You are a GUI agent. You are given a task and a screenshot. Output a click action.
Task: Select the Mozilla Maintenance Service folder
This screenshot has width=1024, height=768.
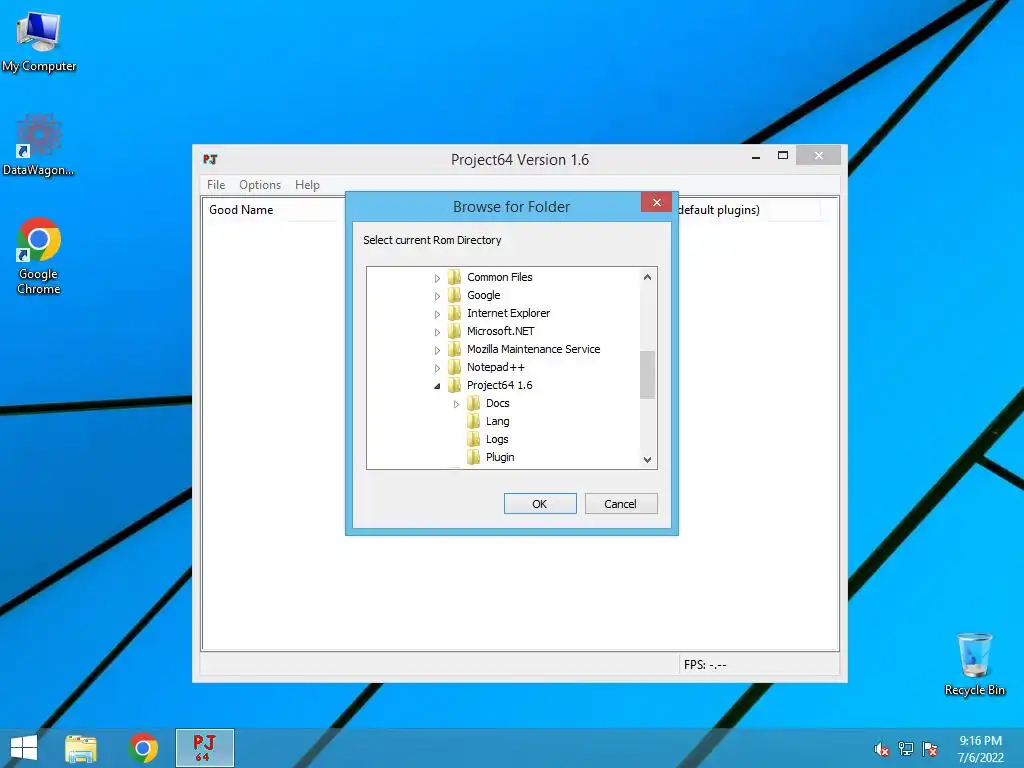[533, 349]
